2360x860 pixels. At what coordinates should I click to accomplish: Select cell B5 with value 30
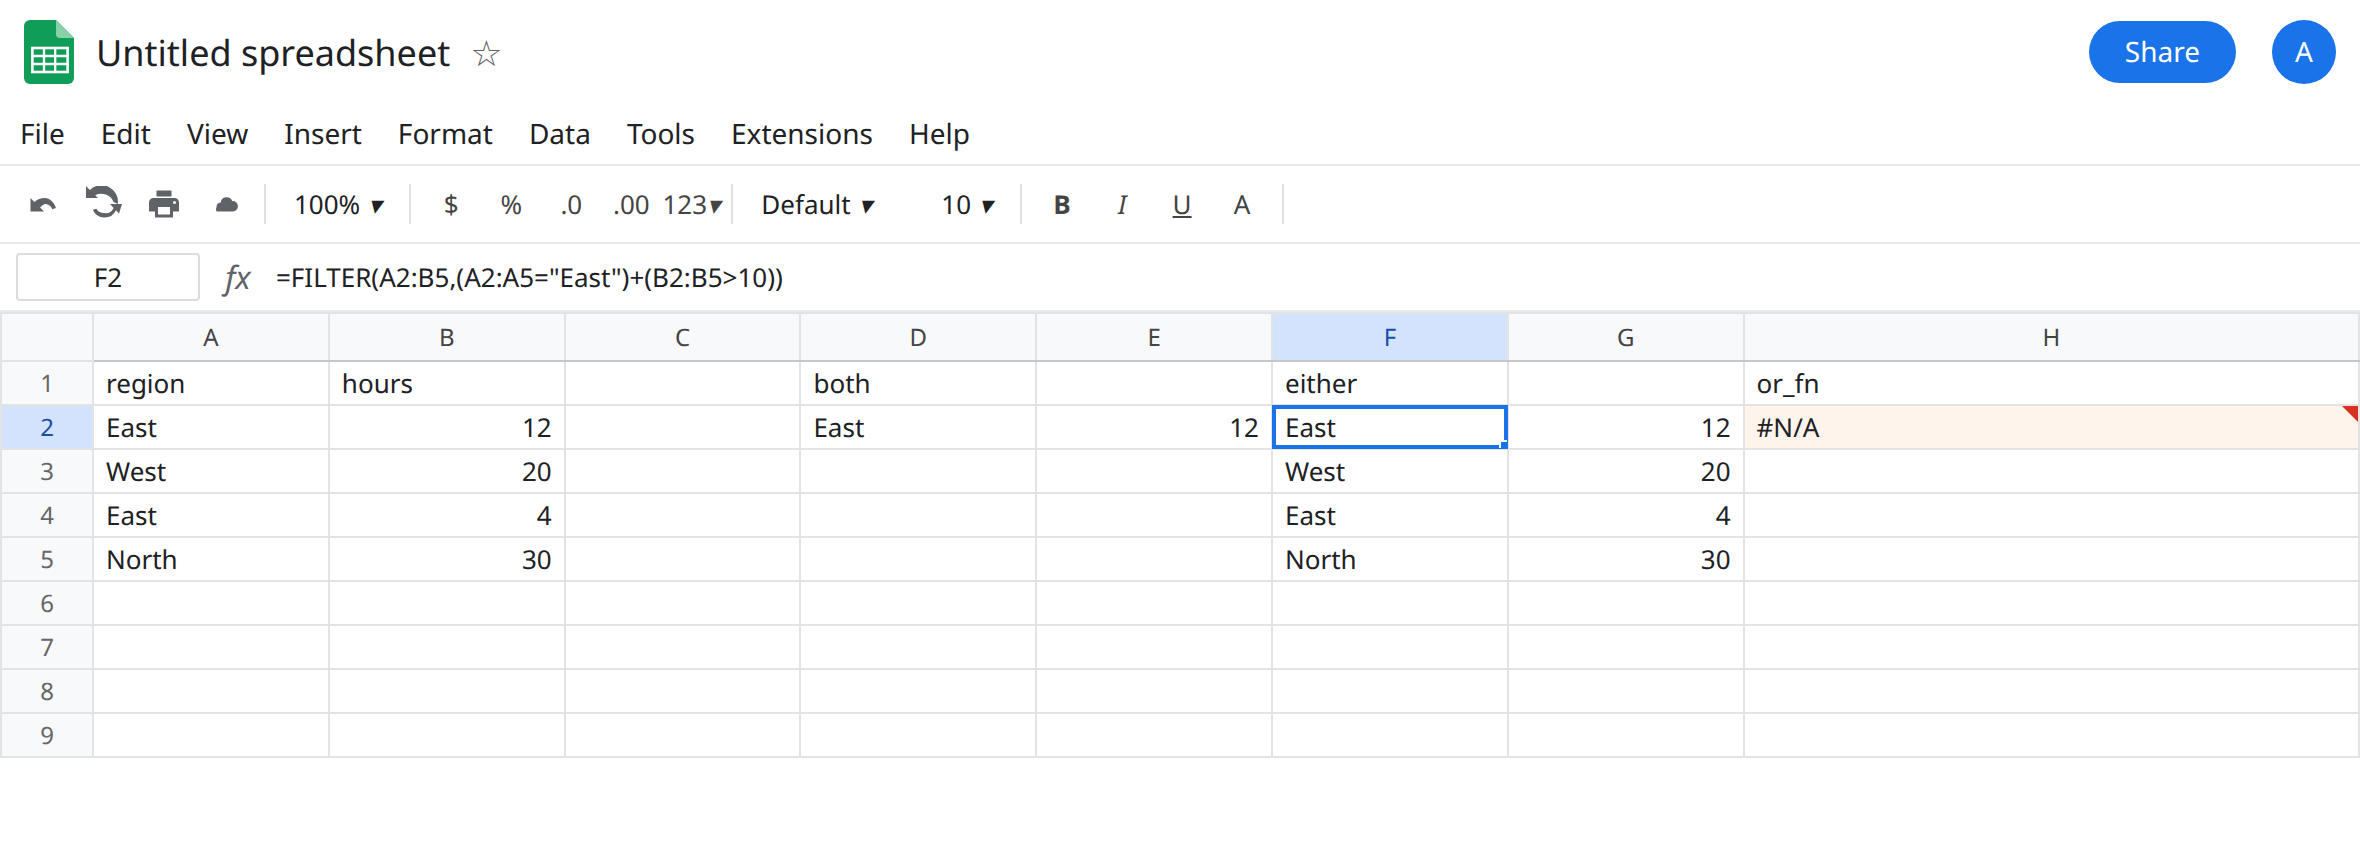pyautogui.click(x=447, y=560)
